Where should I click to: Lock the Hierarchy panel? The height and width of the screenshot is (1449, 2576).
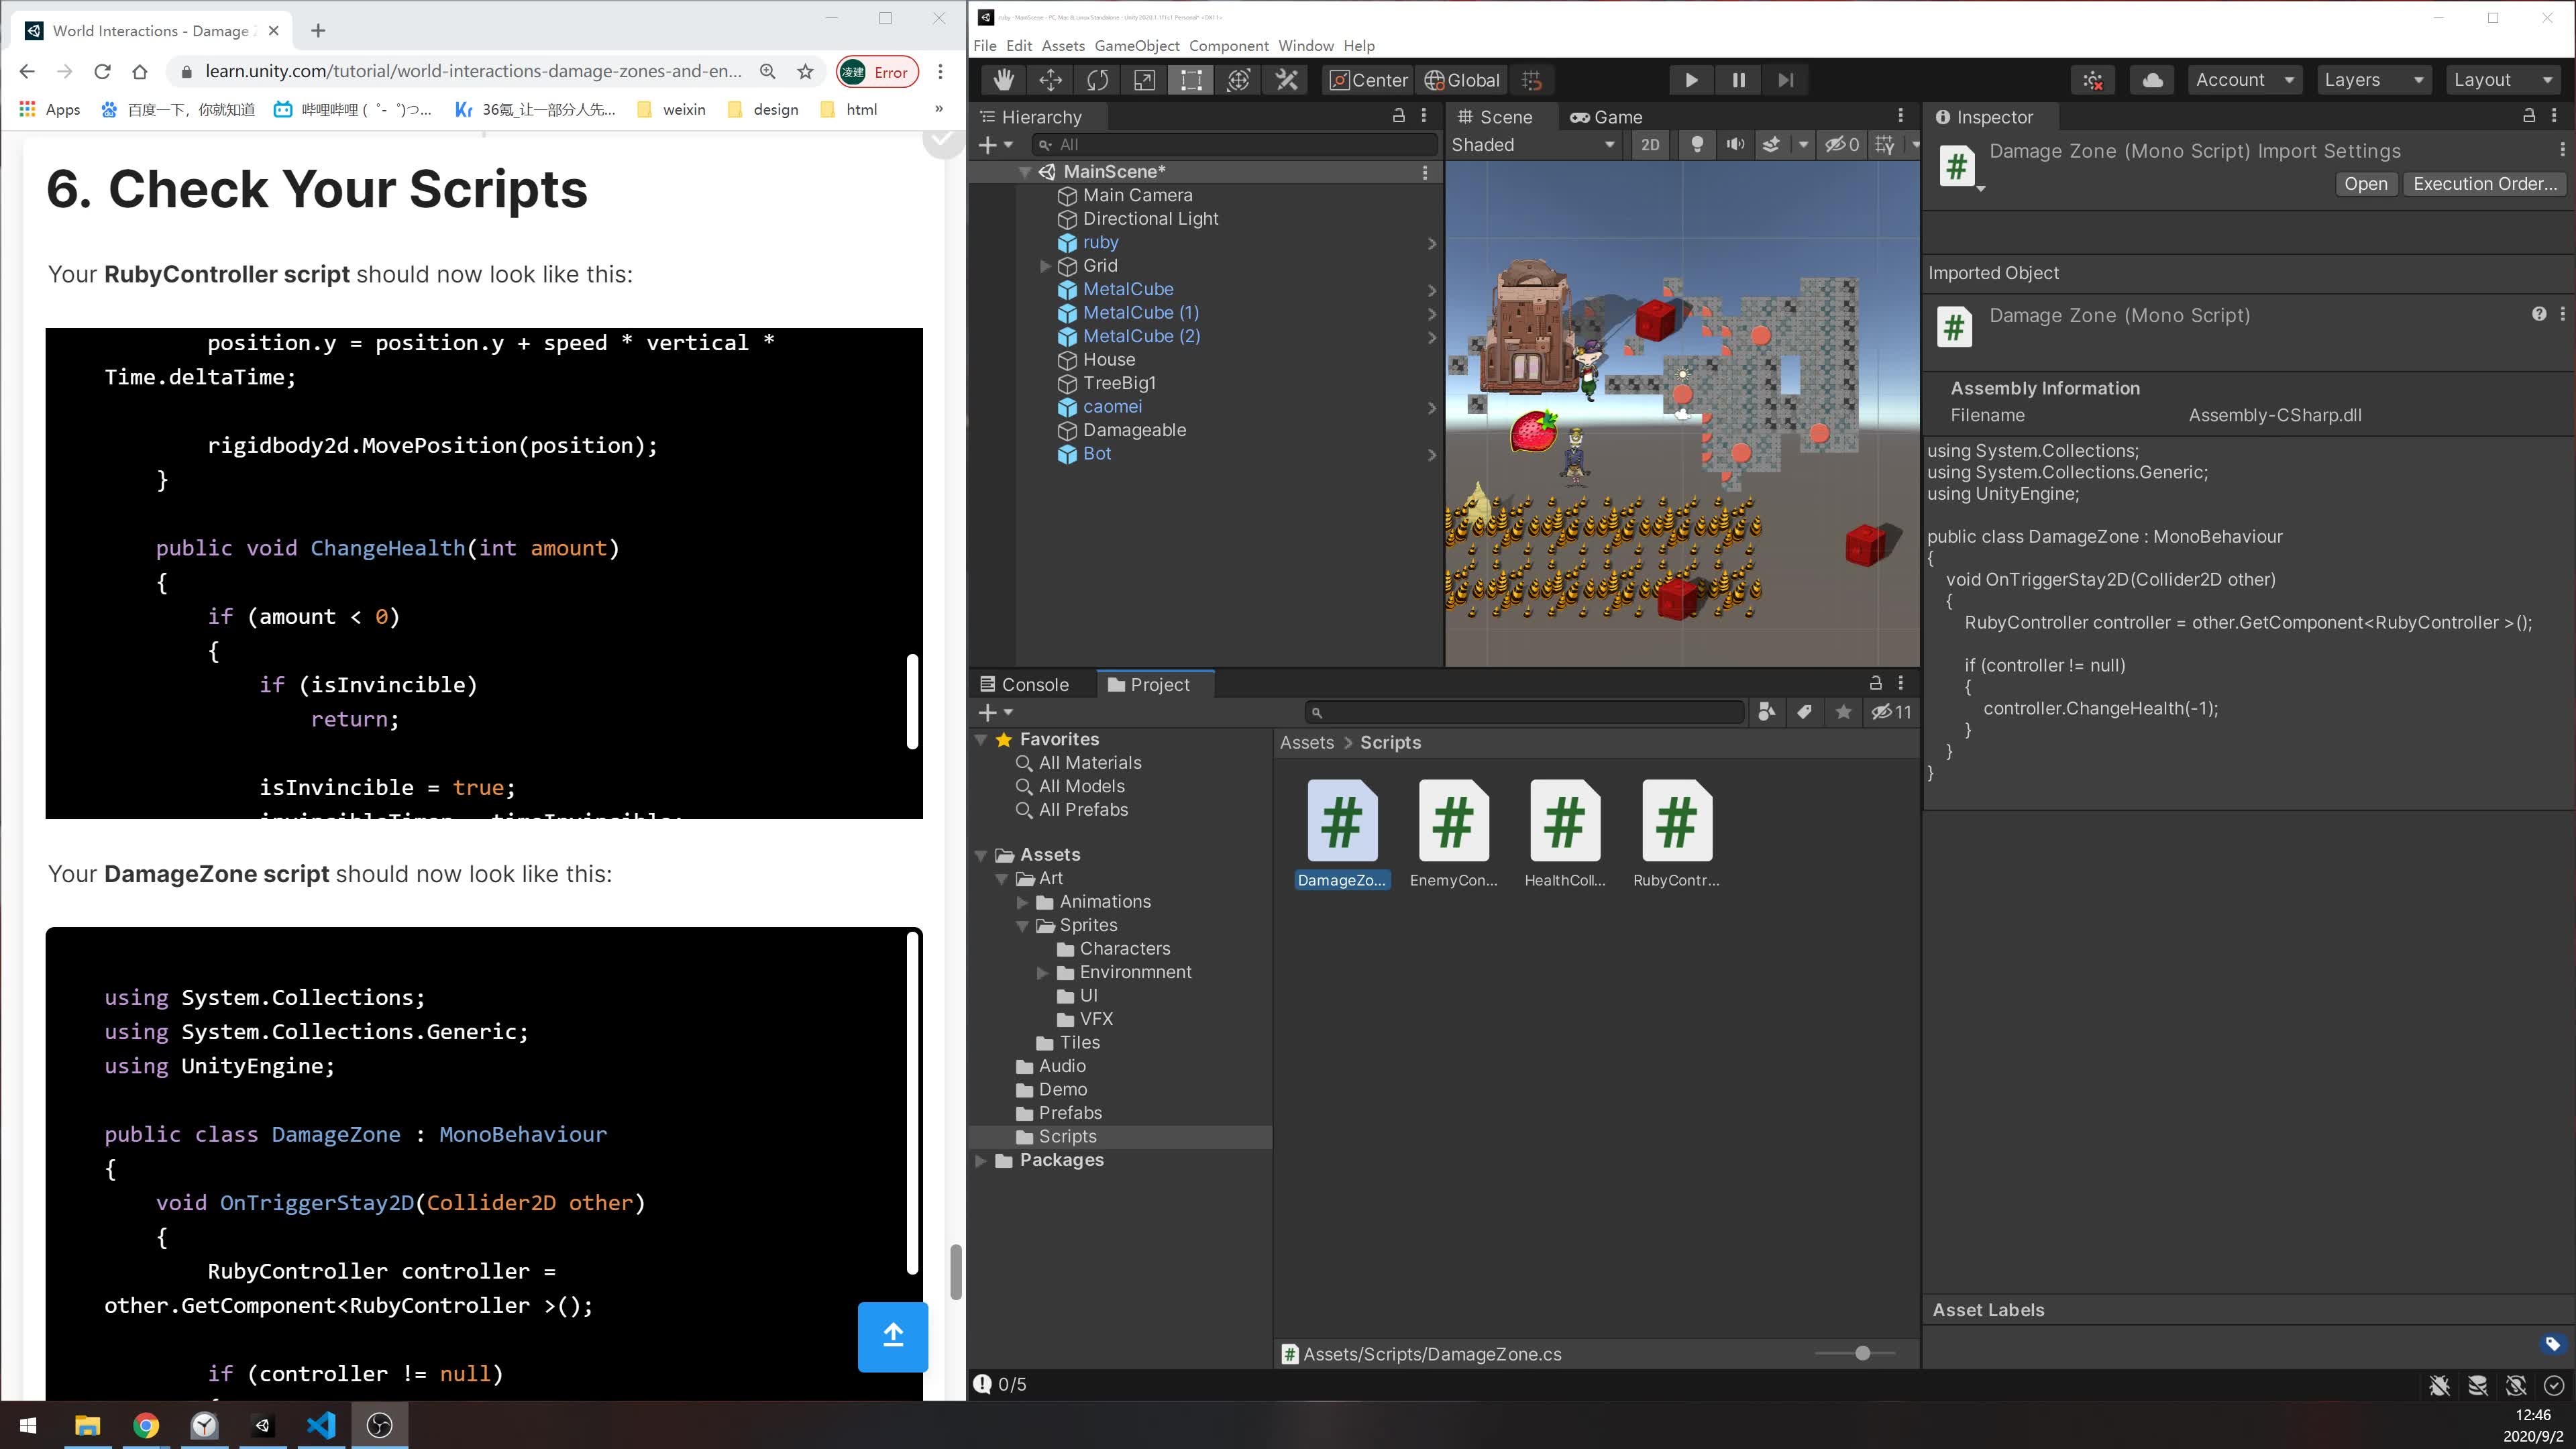(x=1398, y=116)
